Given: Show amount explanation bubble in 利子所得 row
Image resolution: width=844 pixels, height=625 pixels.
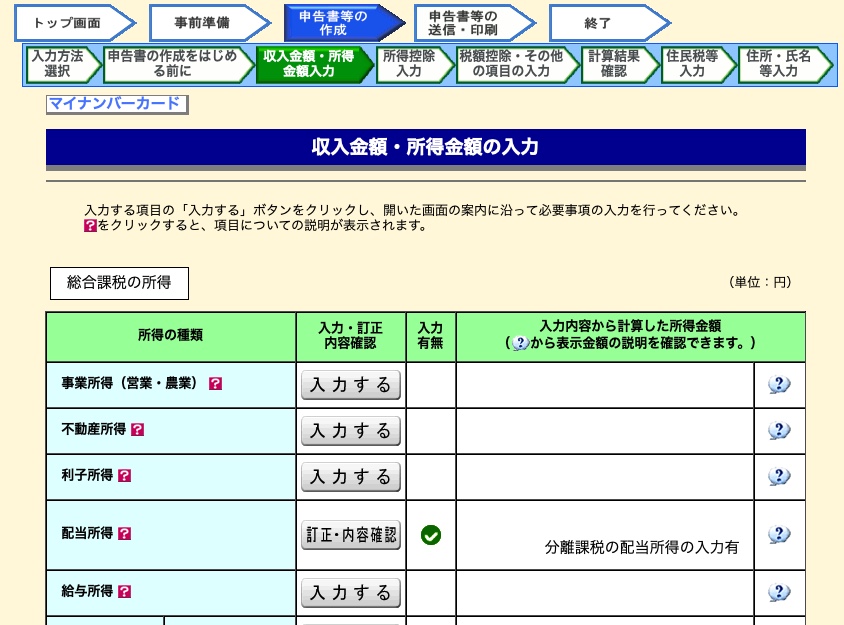Looking at the screenshot, I should click(x=779, y=476).
